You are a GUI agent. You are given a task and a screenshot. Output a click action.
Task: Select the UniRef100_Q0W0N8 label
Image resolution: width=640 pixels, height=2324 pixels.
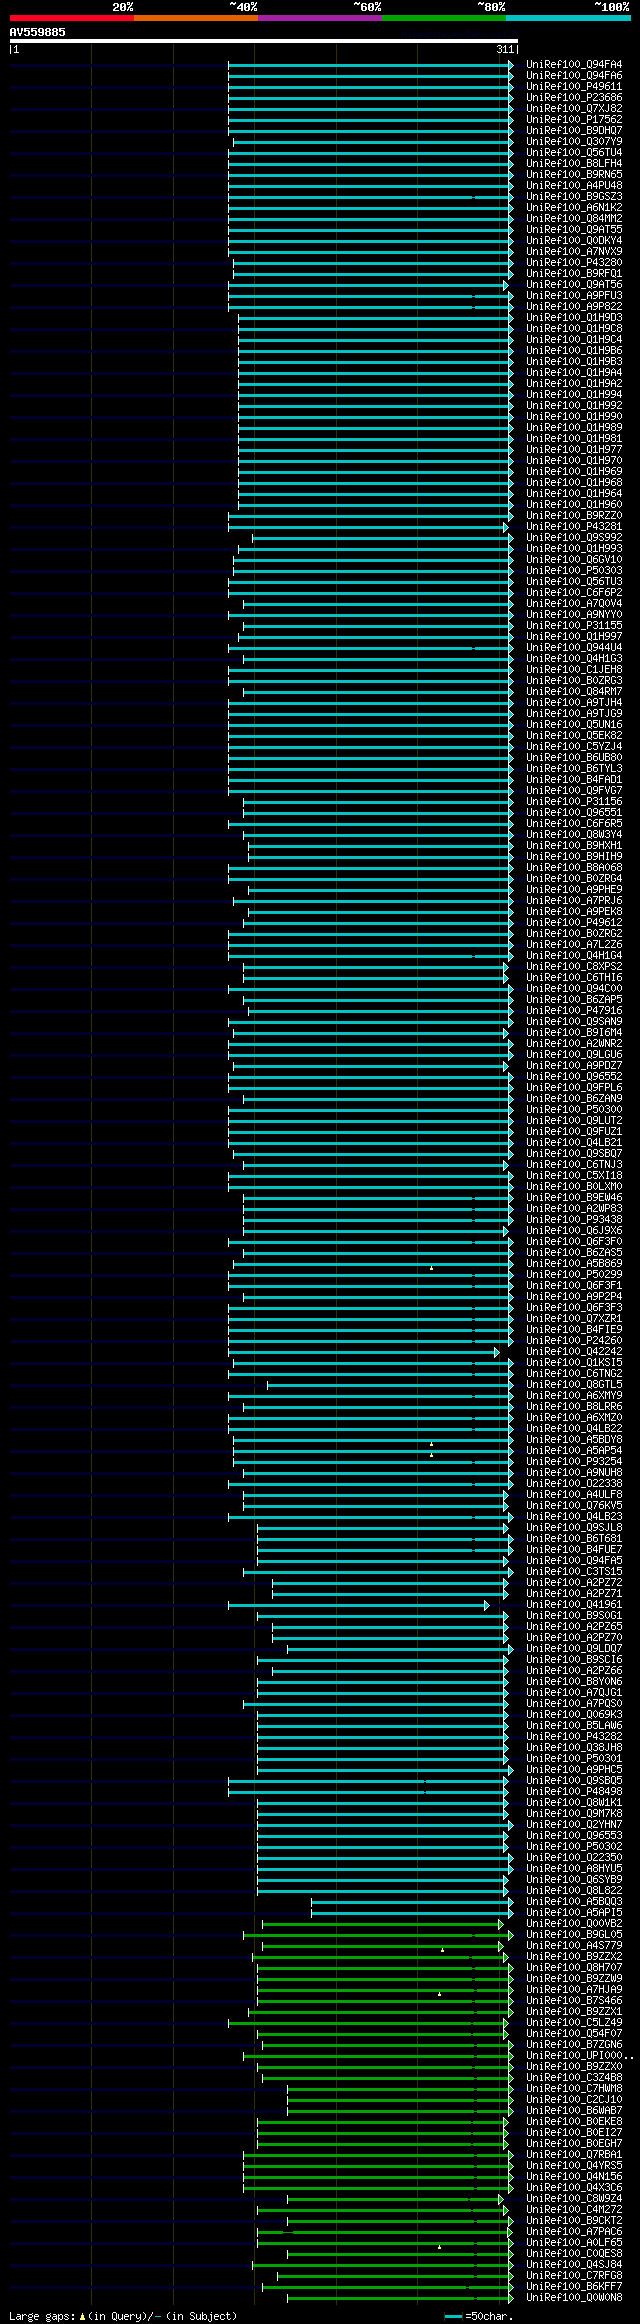(574, 2298)
